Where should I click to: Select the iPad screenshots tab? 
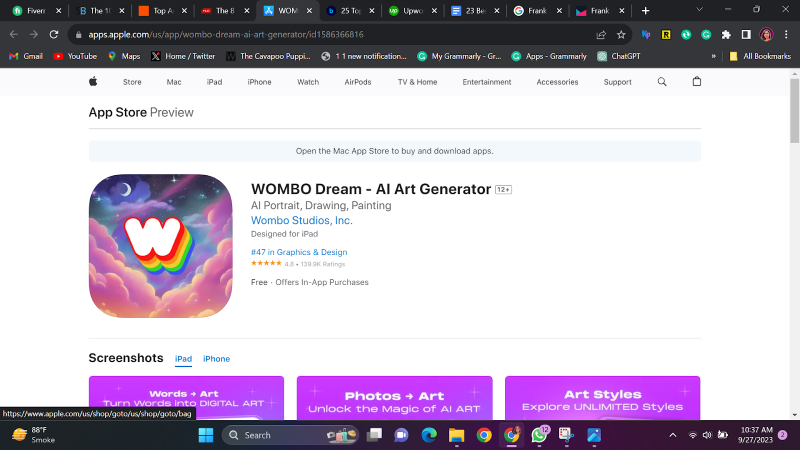tap(183, 359)
